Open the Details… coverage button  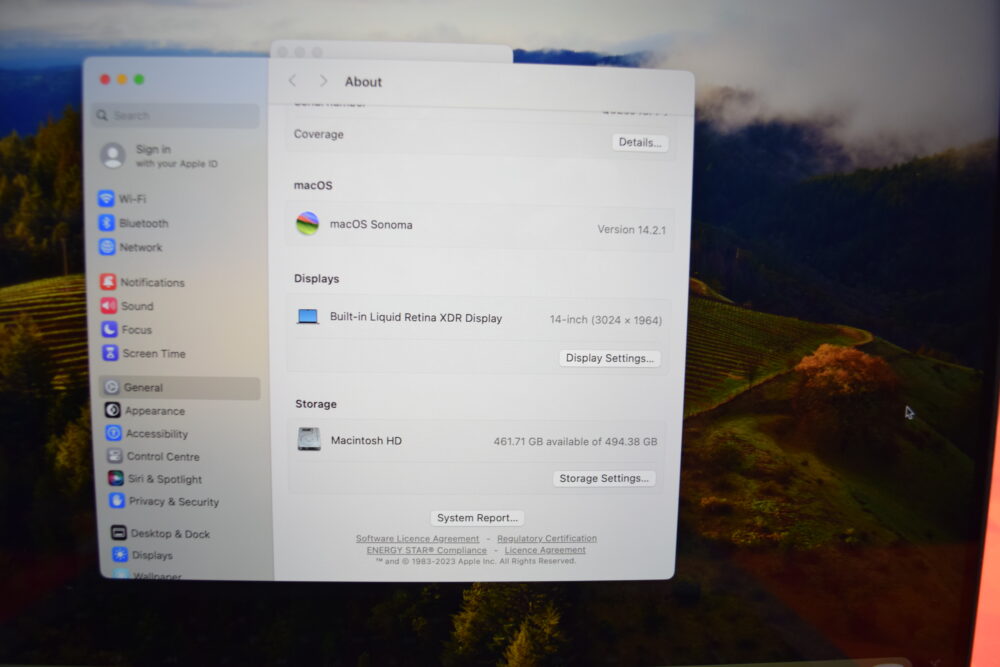click(640, 142)
